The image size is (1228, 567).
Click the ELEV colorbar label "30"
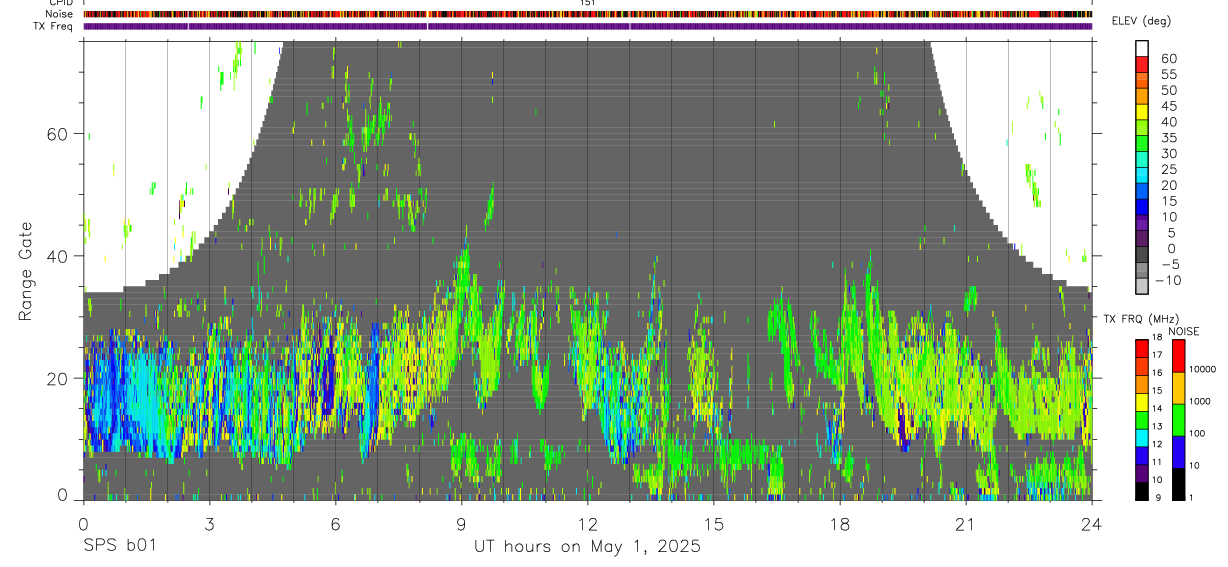1168,154
